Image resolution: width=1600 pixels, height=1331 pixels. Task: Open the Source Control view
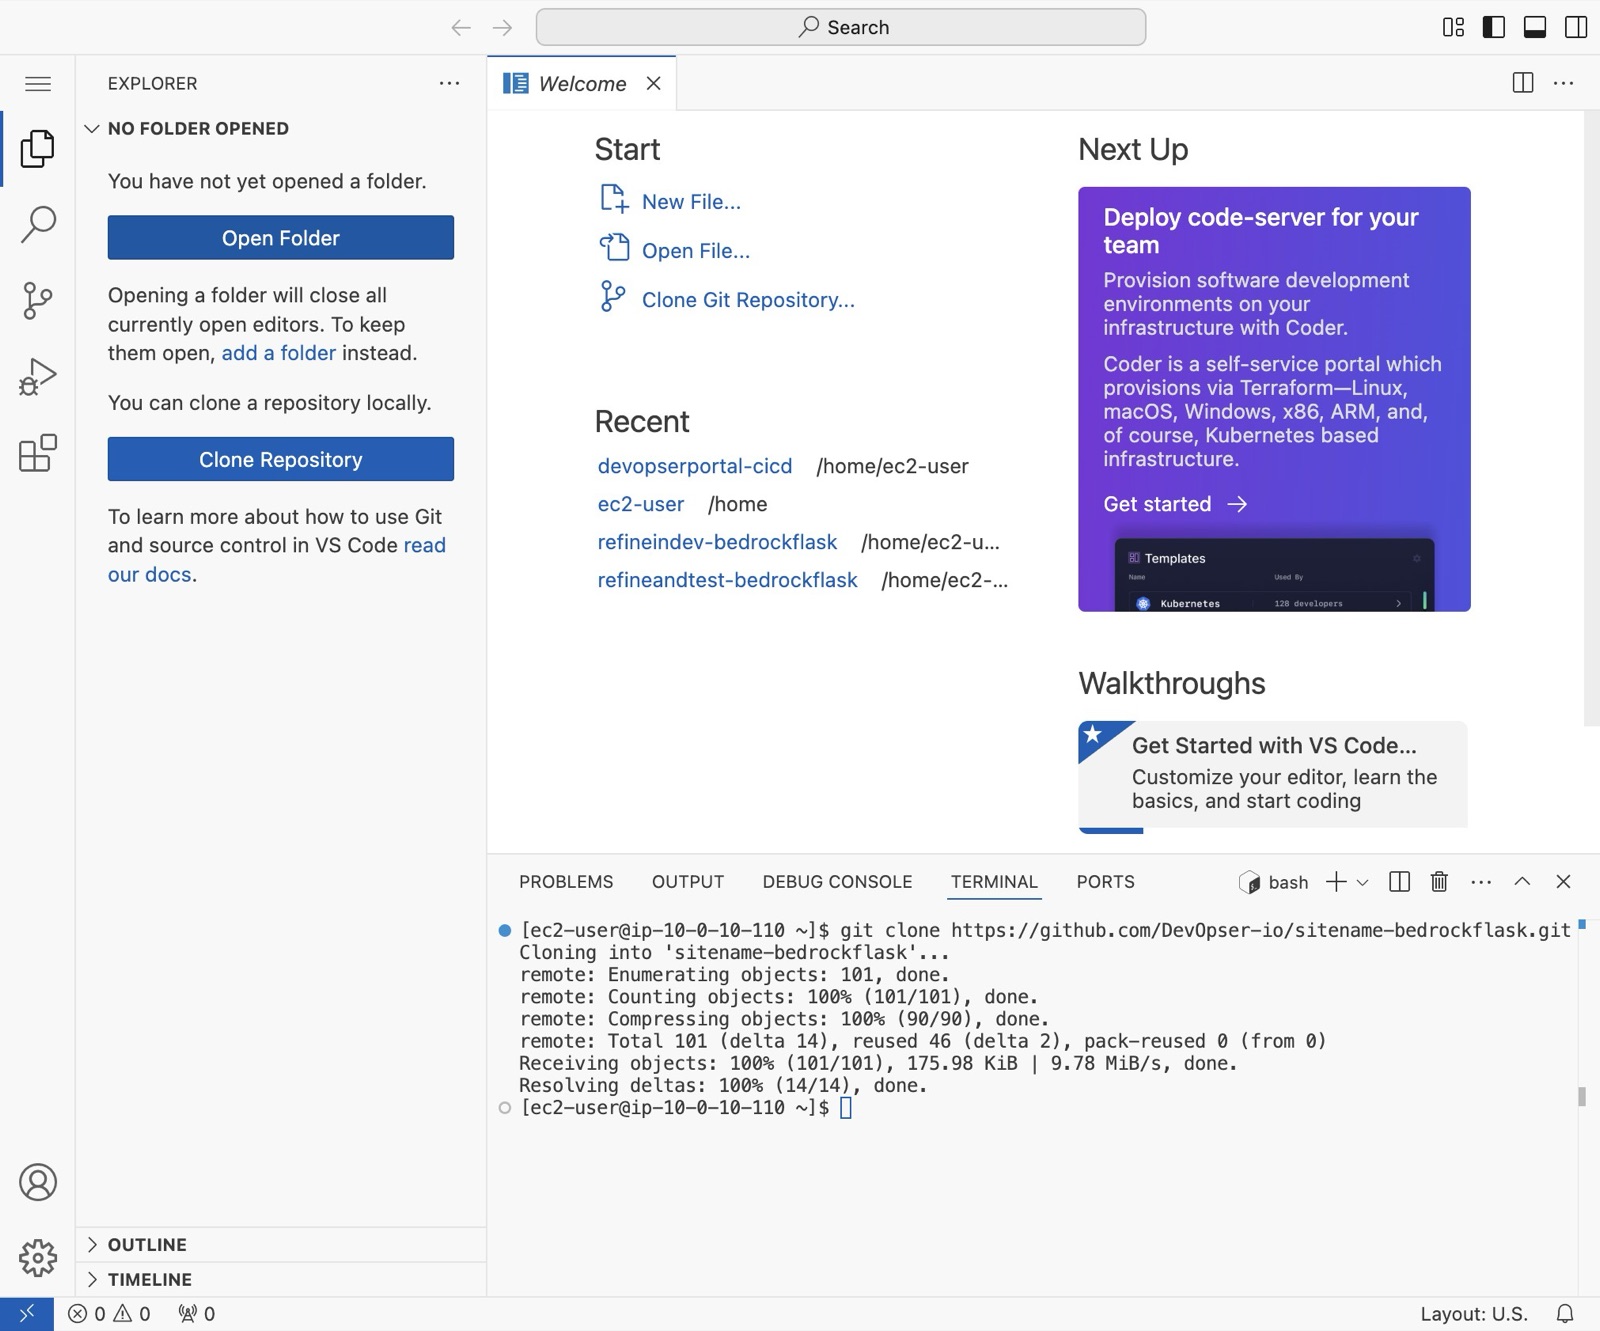pyautogui.click(x=38, y=300)
